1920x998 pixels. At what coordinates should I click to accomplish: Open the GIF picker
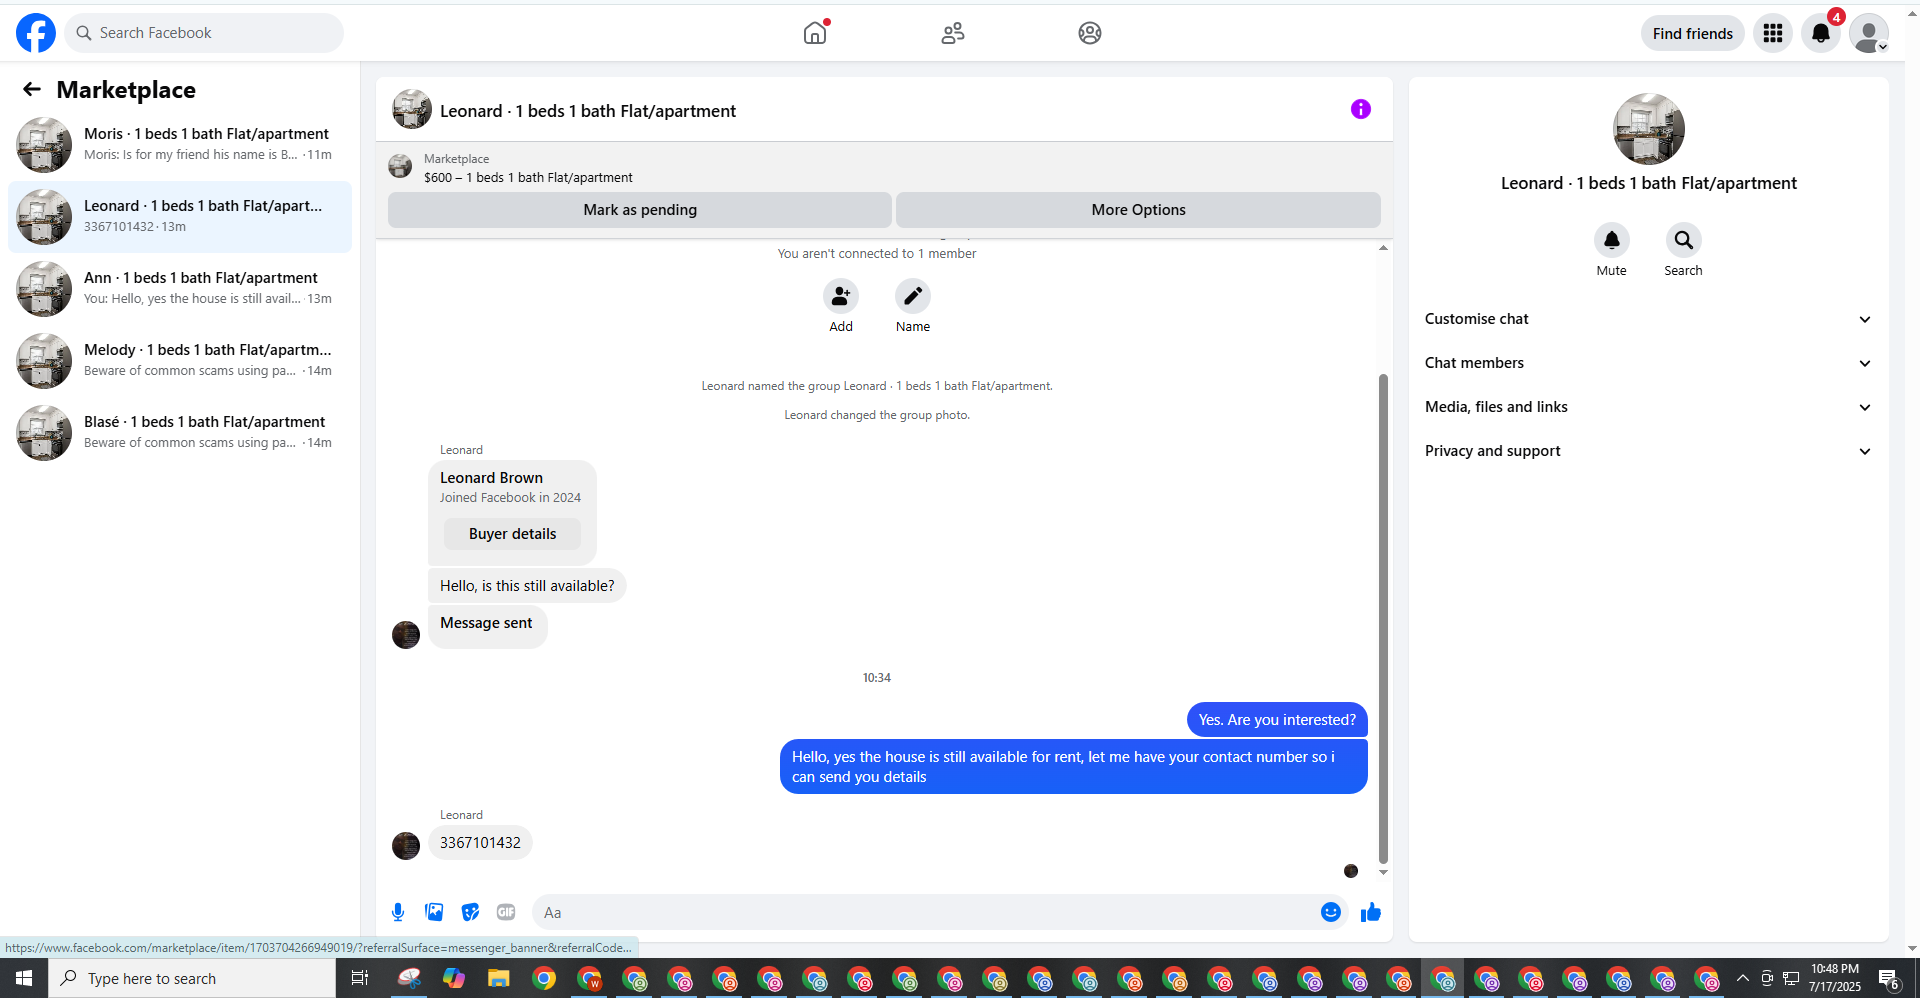point(506,912)
